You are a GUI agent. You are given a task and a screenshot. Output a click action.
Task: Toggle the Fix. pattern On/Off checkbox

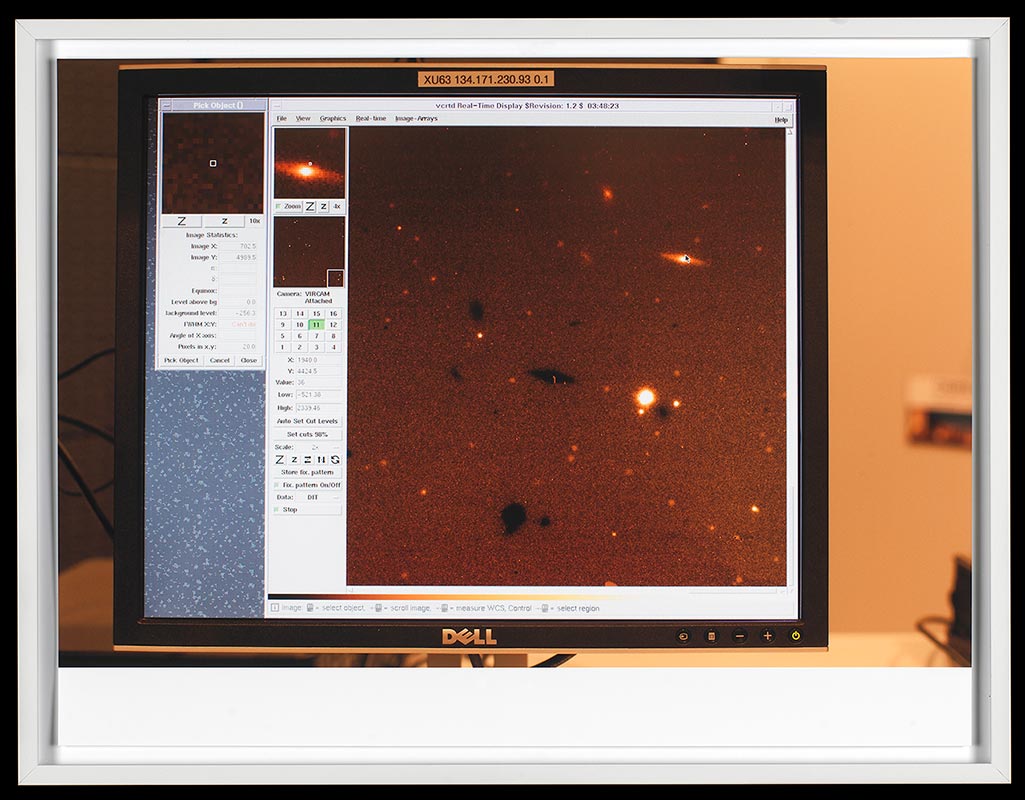click(277, 485)
